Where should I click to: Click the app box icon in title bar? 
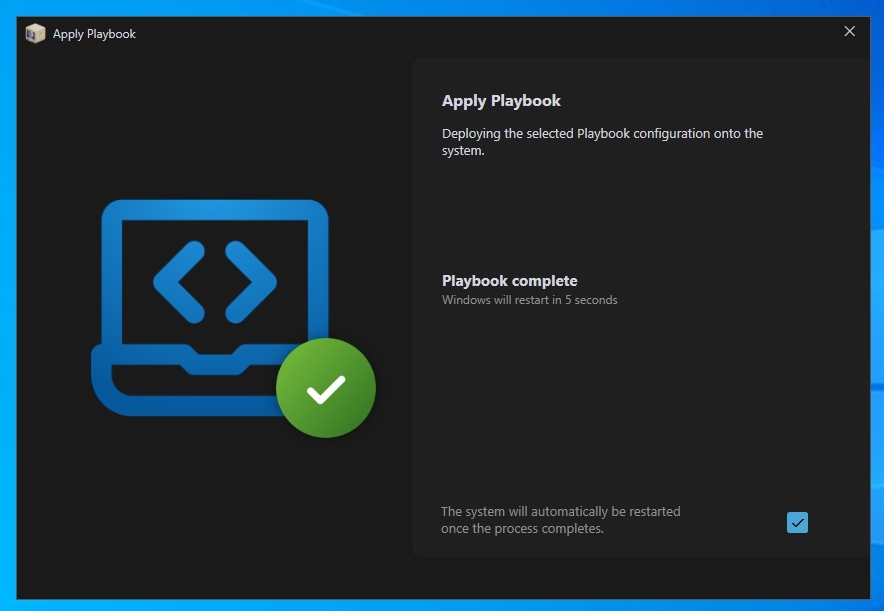click(35, 34)
